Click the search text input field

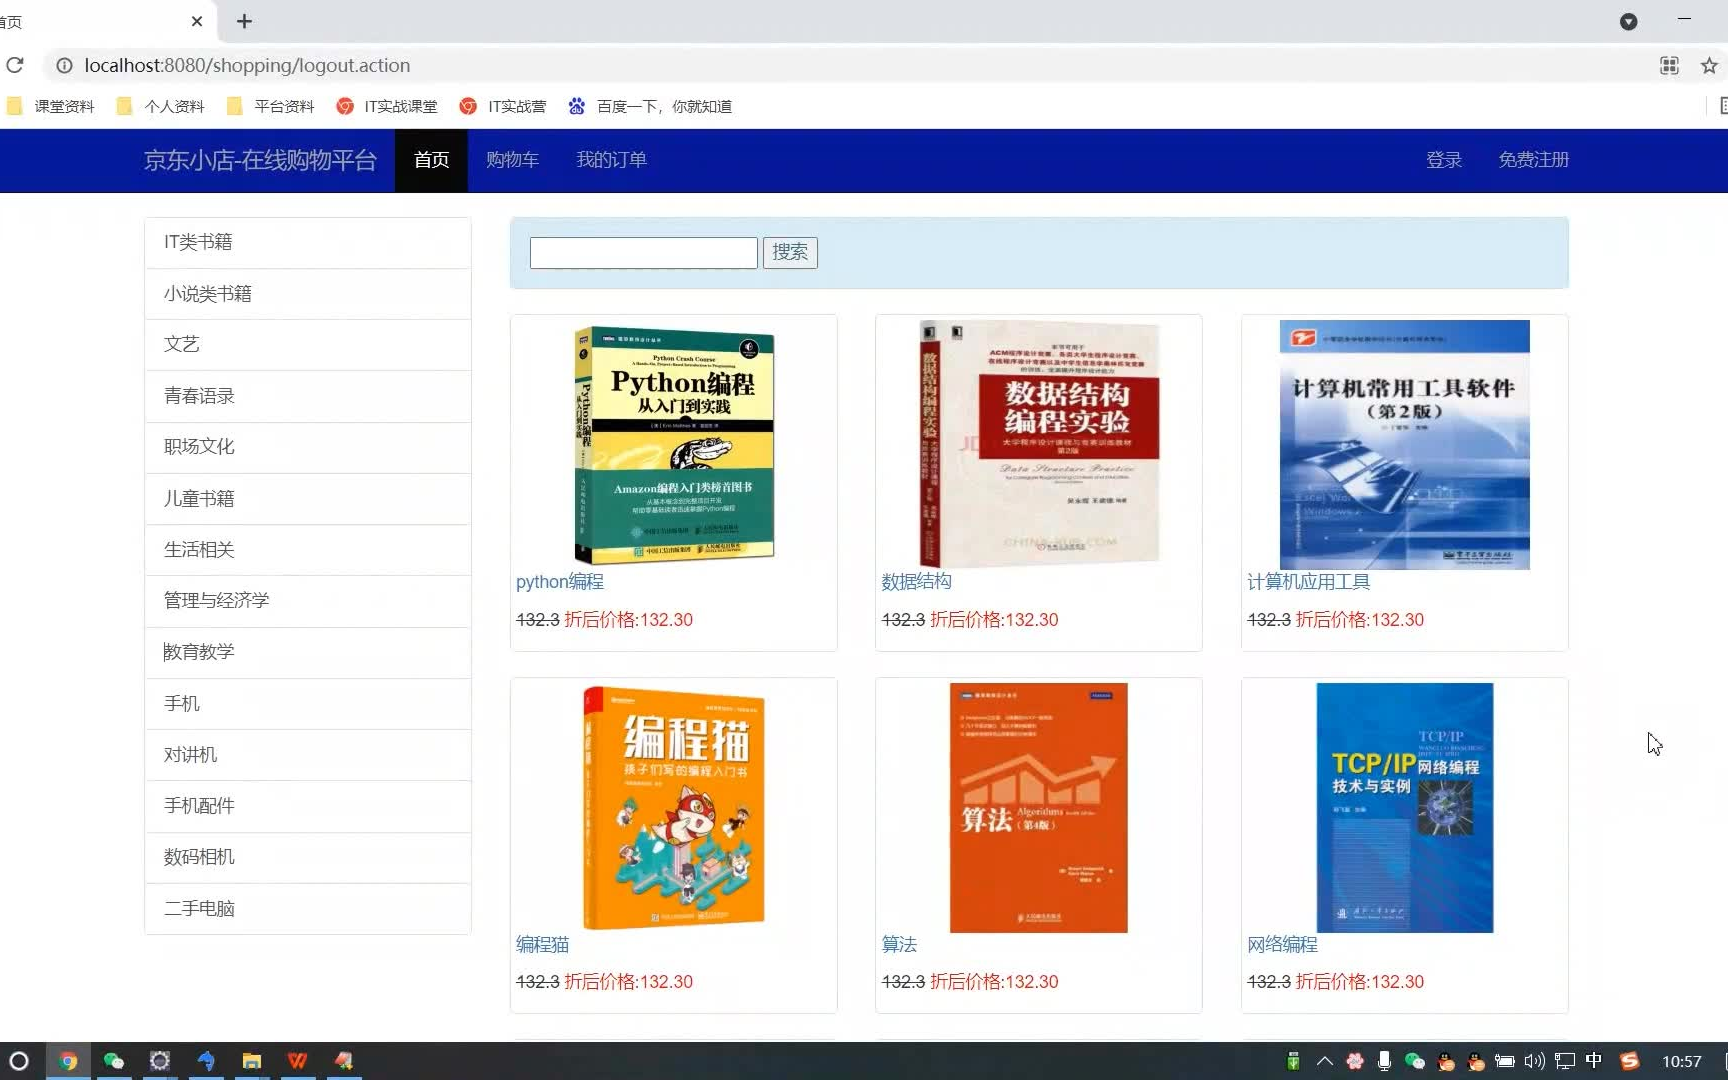point(643,252)
